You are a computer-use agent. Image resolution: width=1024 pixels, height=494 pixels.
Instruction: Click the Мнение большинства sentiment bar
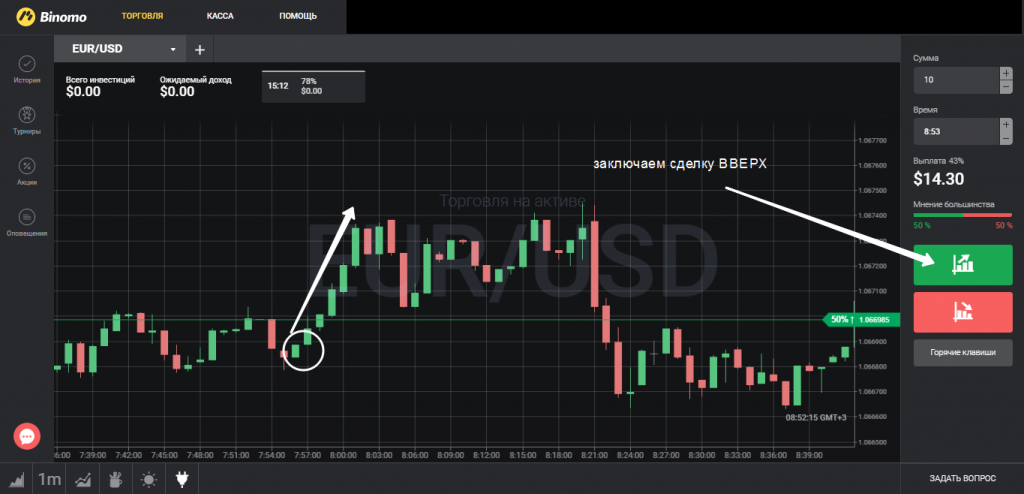point(963,214)
